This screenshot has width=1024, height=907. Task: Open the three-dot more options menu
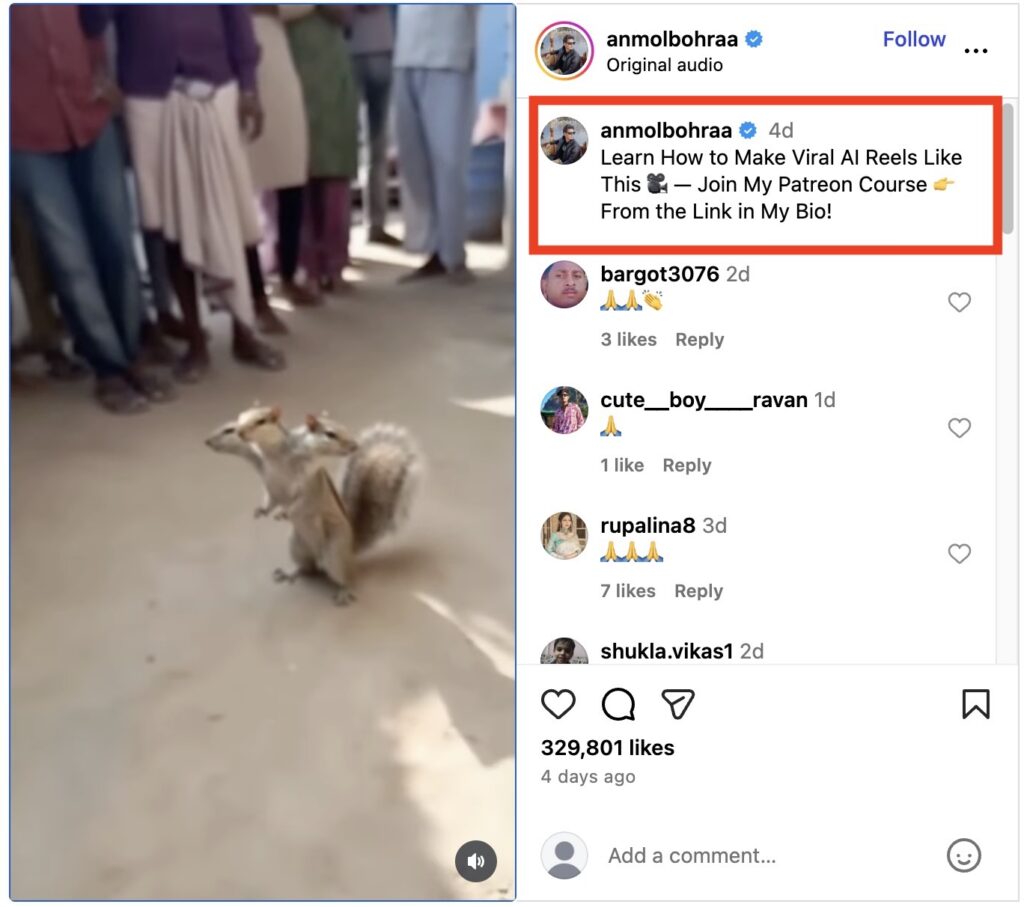975,51
